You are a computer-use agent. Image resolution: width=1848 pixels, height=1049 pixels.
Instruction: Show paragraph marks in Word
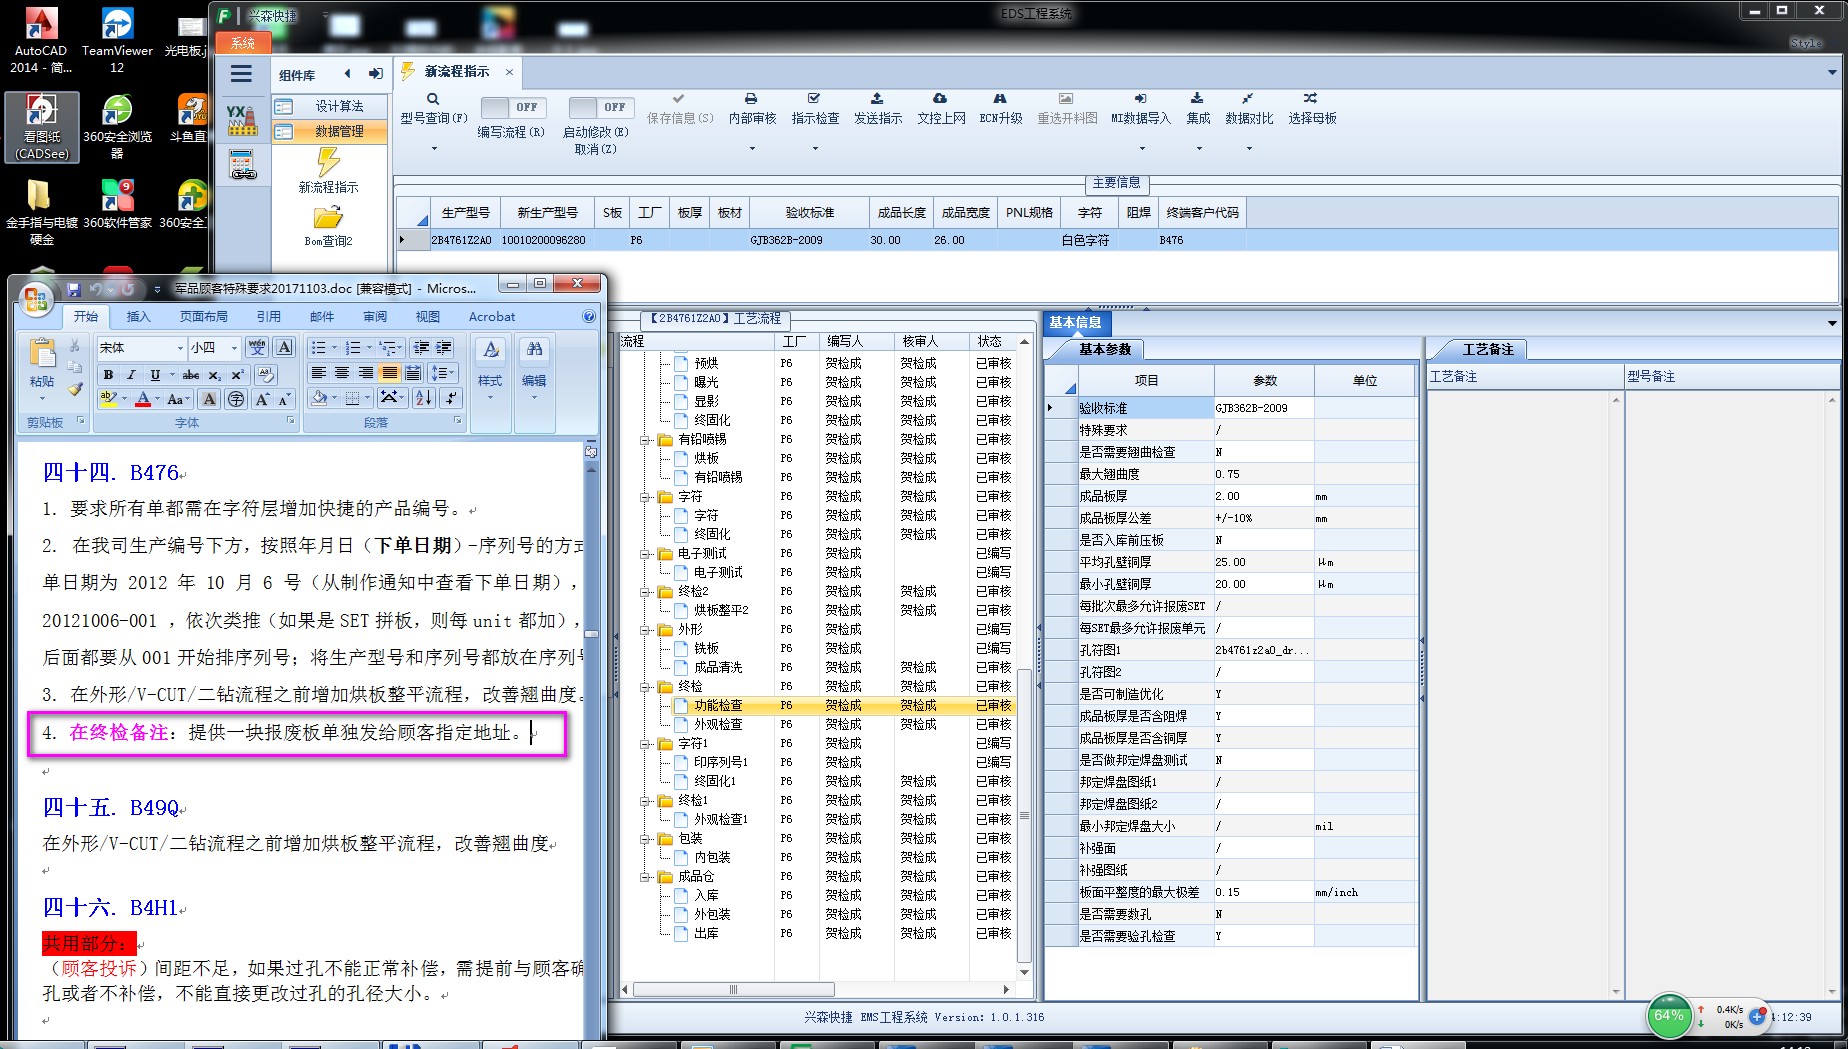tap(451, 398)
